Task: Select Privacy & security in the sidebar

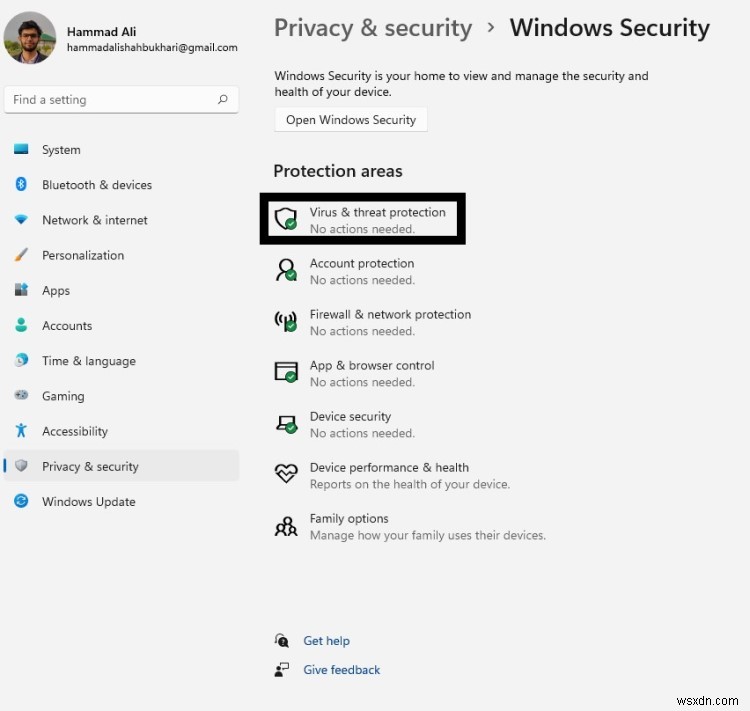Action: (121, 466)
